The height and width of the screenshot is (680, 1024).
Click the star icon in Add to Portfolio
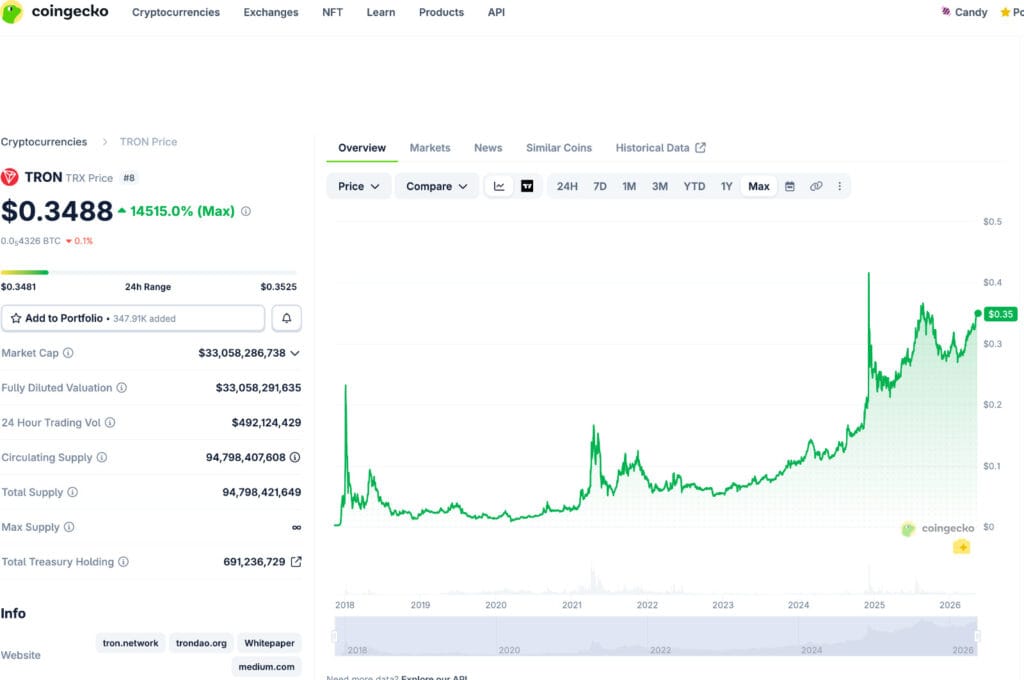[x=16, y=318]
